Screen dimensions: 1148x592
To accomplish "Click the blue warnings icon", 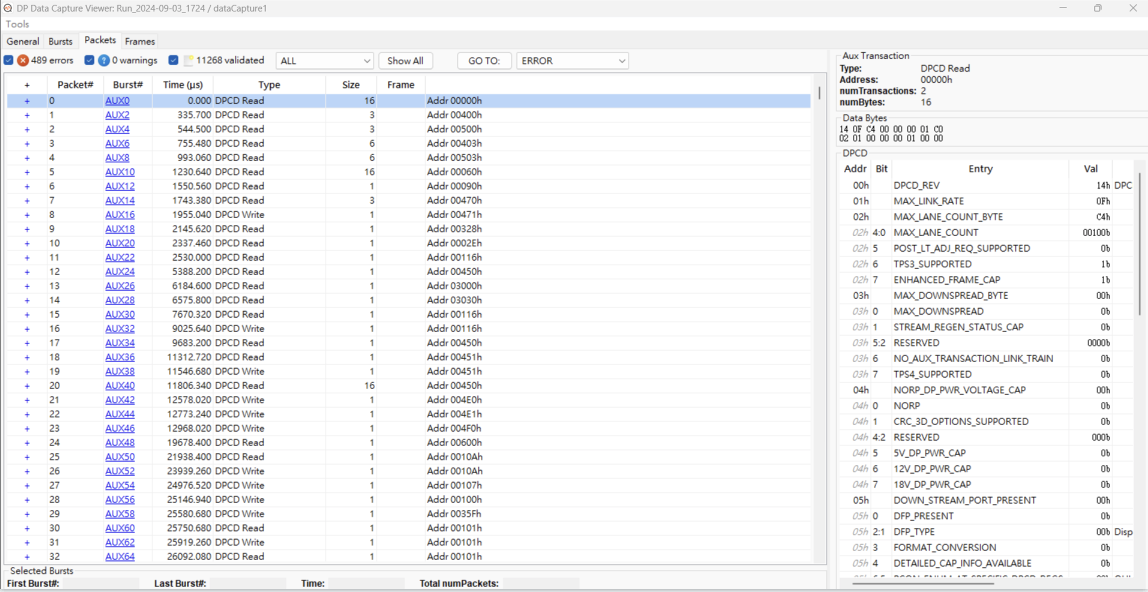I will (104, 60).
